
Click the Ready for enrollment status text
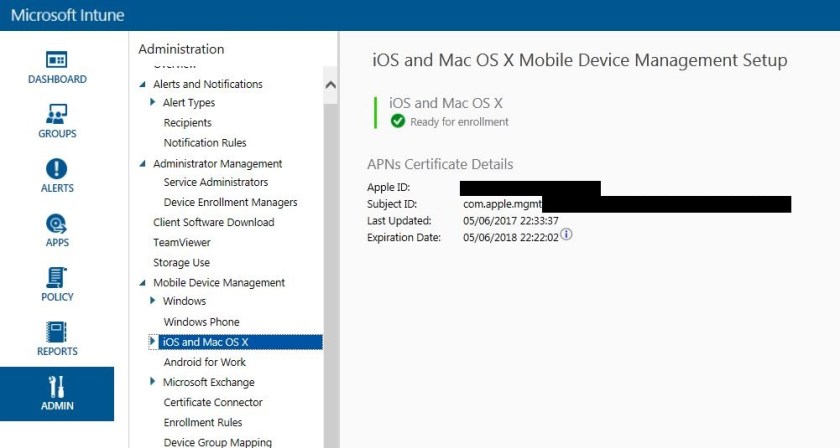[x=459, y=122]
